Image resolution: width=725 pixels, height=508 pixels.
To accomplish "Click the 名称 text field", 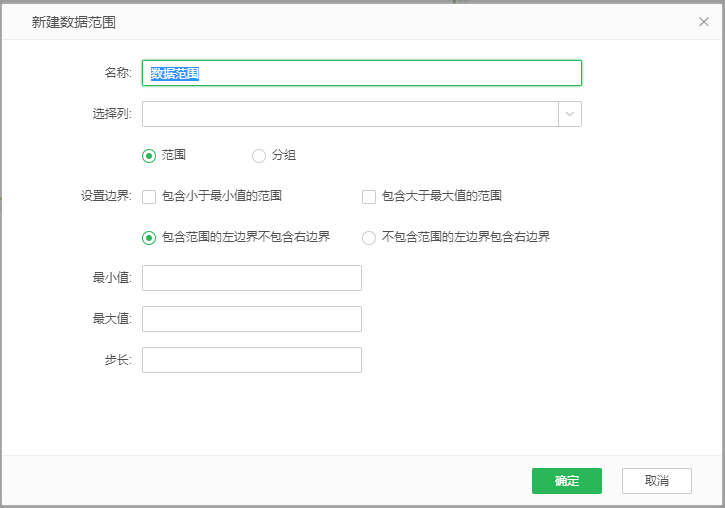I will point(362,73).
